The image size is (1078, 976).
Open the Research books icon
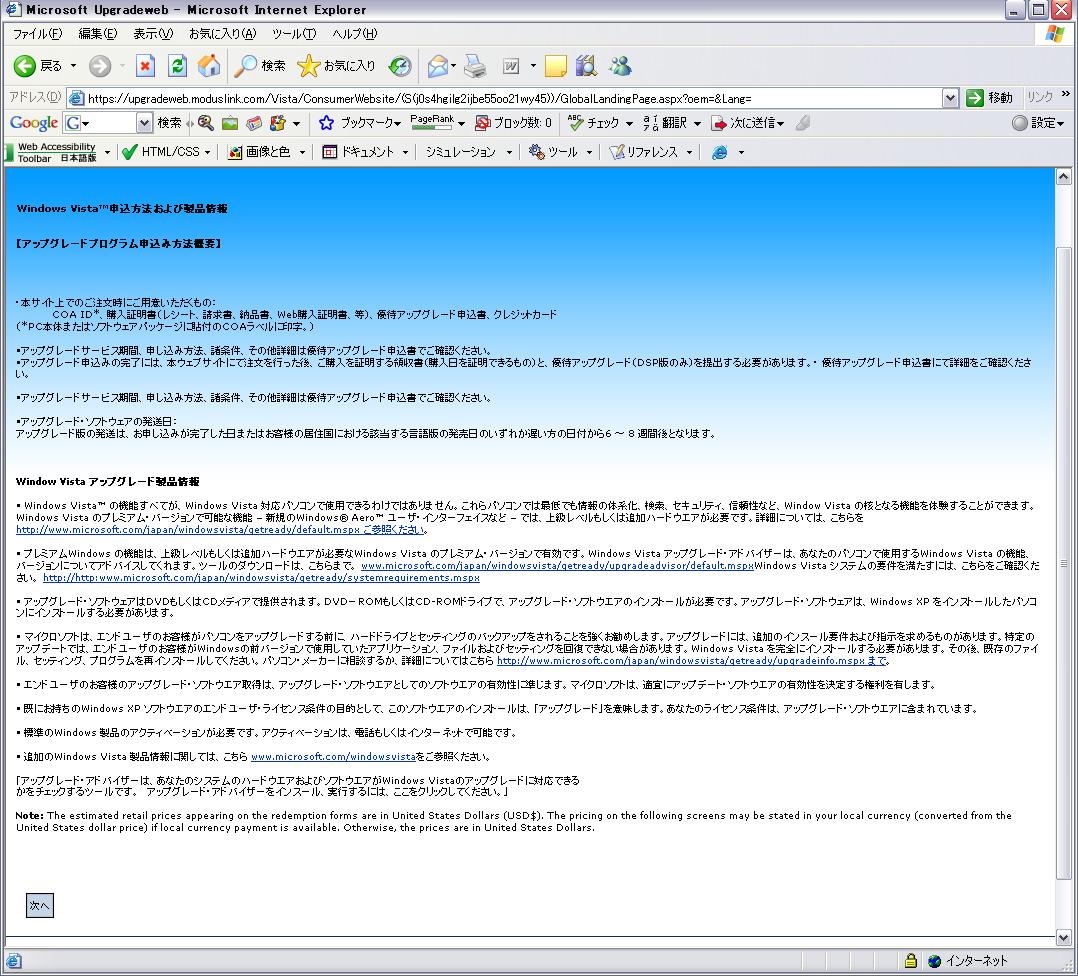tap(586, 66)
